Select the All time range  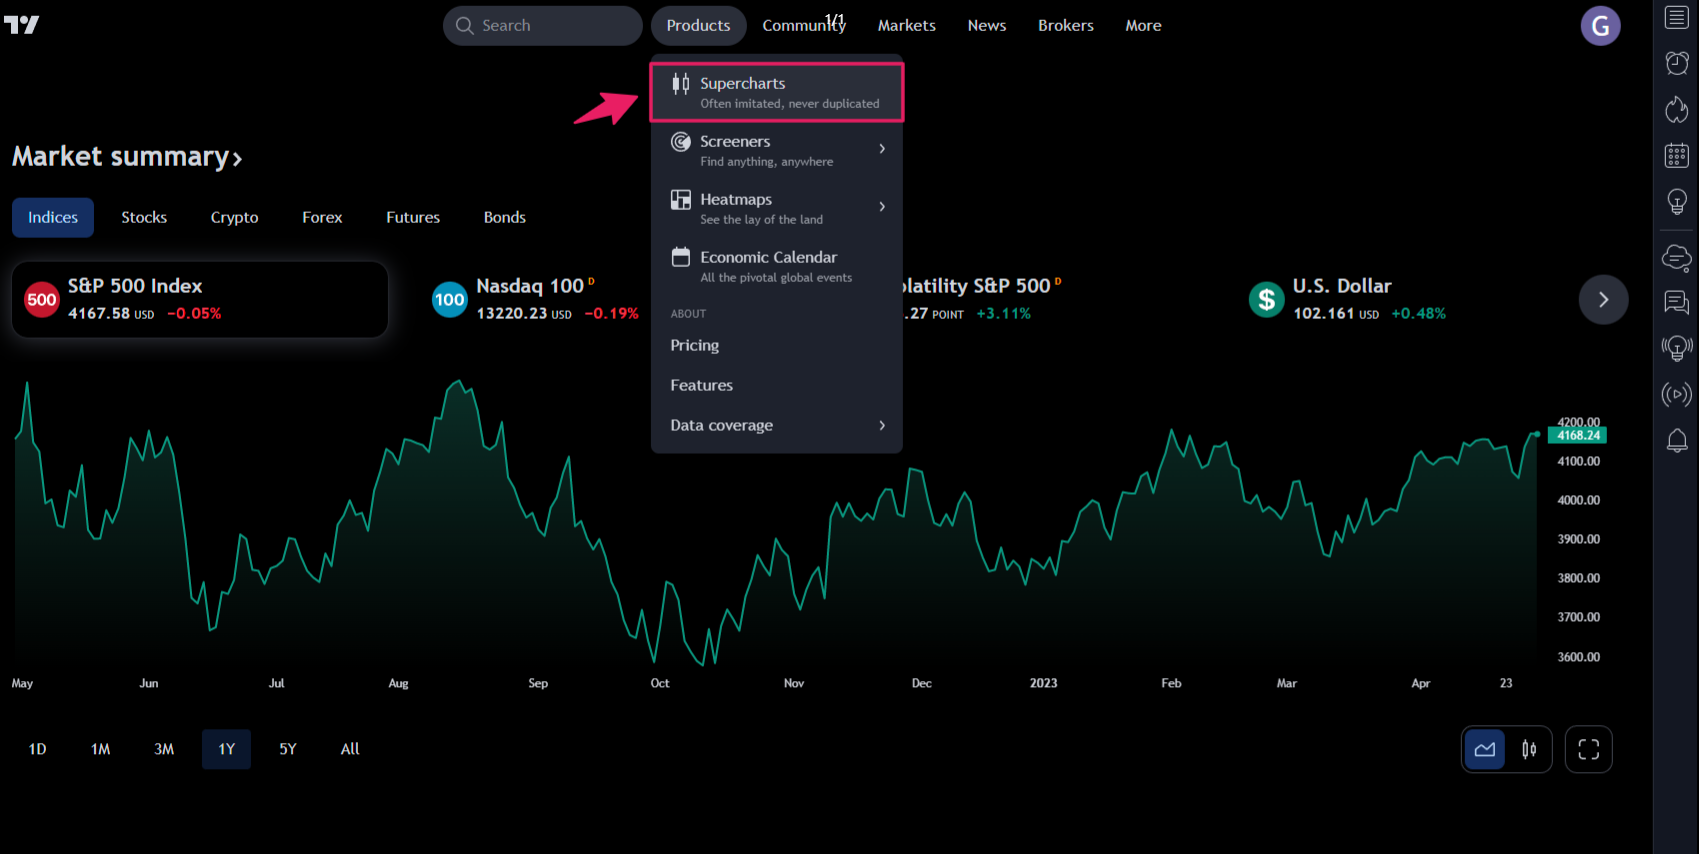[350, 749]
